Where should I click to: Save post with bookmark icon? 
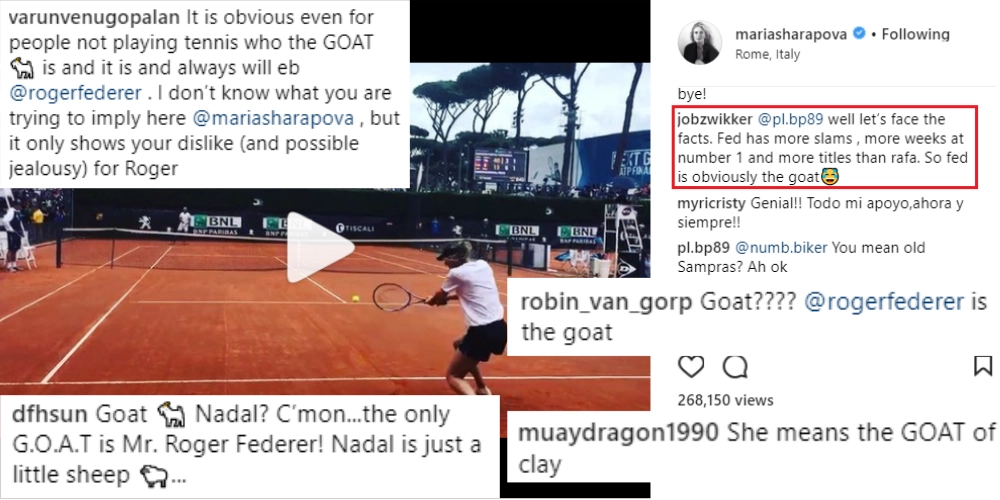tap(983, 366)
